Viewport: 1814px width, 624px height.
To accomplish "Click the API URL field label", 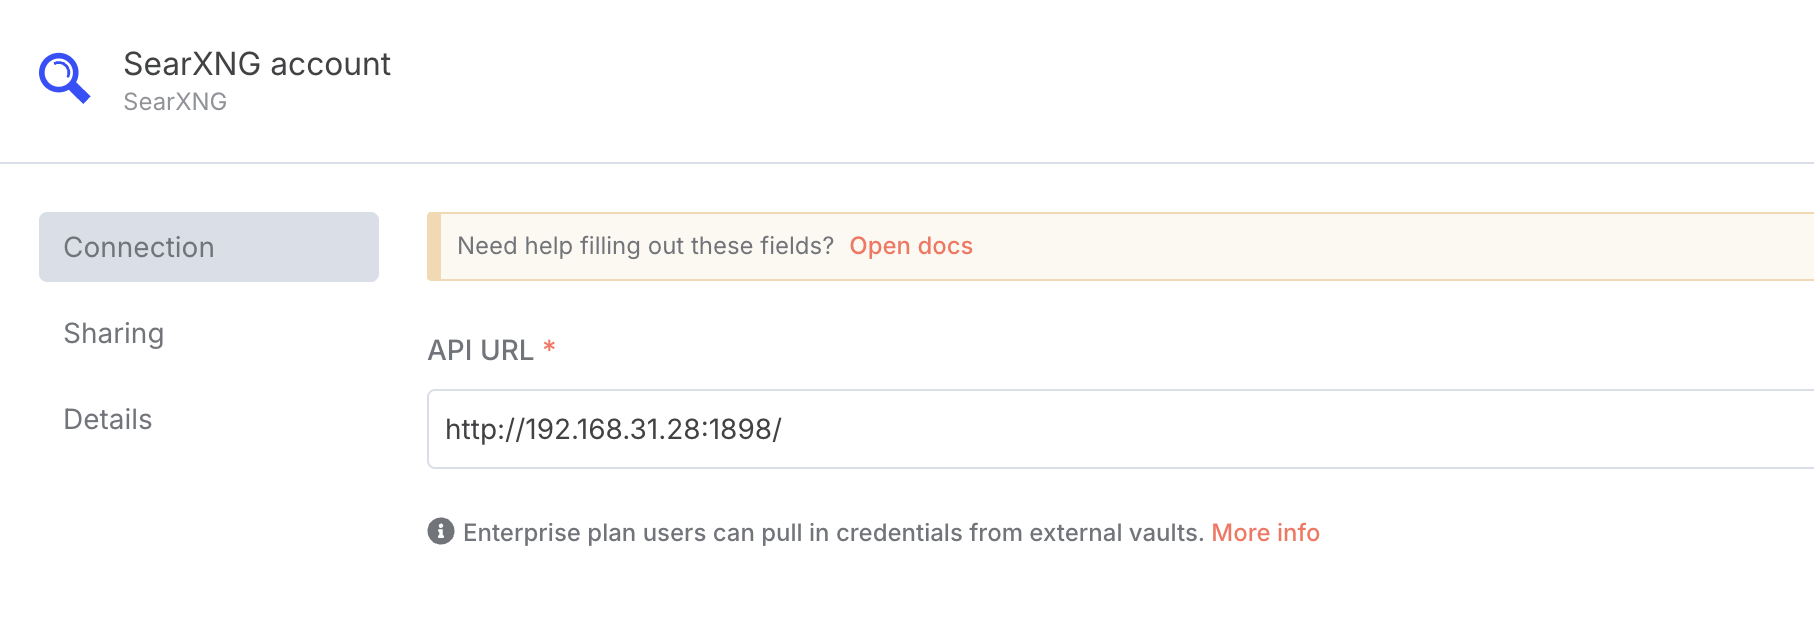I will point(480,350).
